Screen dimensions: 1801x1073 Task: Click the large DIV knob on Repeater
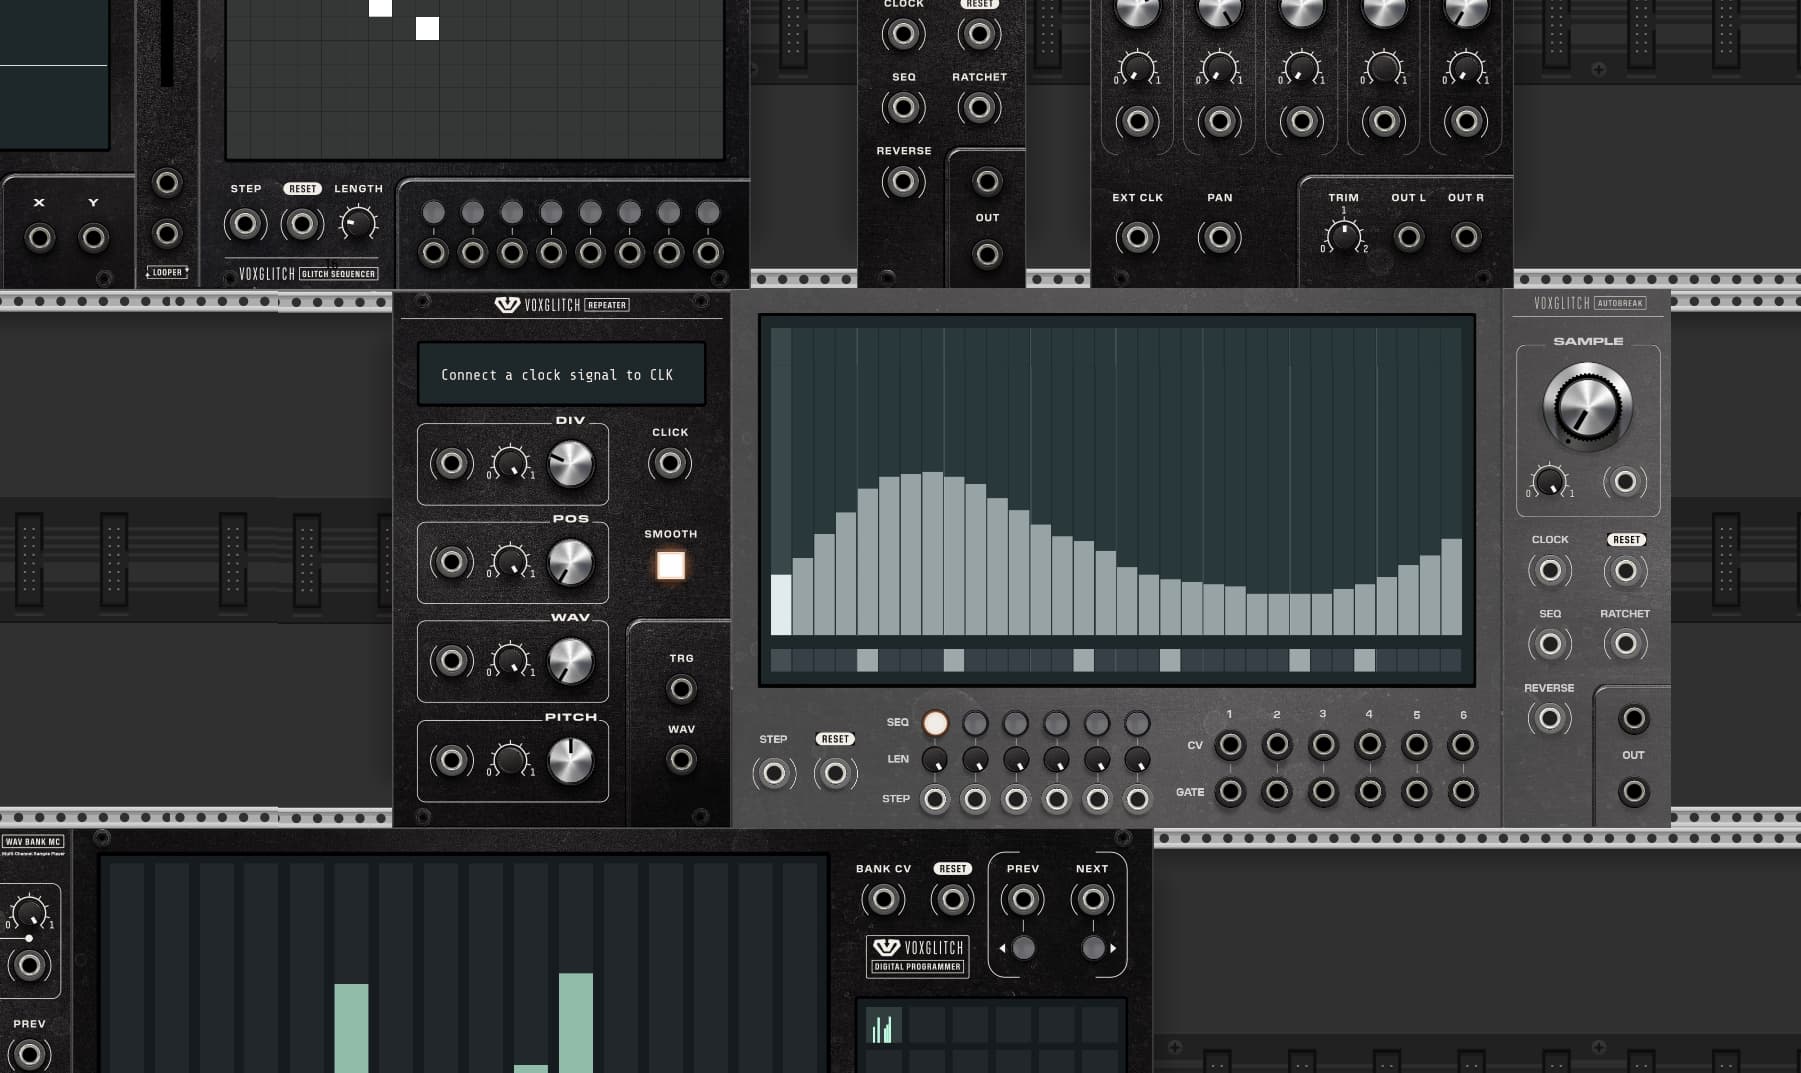(571, 464)
